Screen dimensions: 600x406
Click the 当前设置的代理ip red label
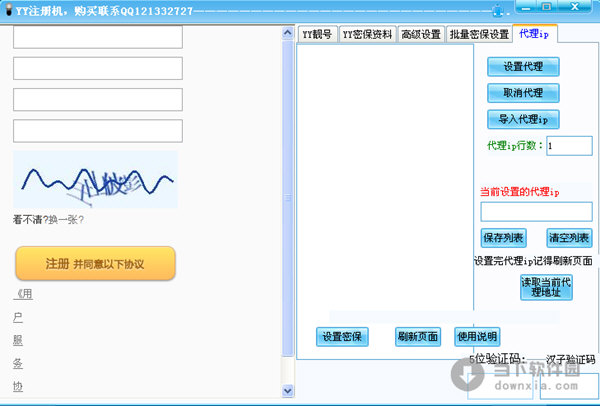(x=520, y=192)
